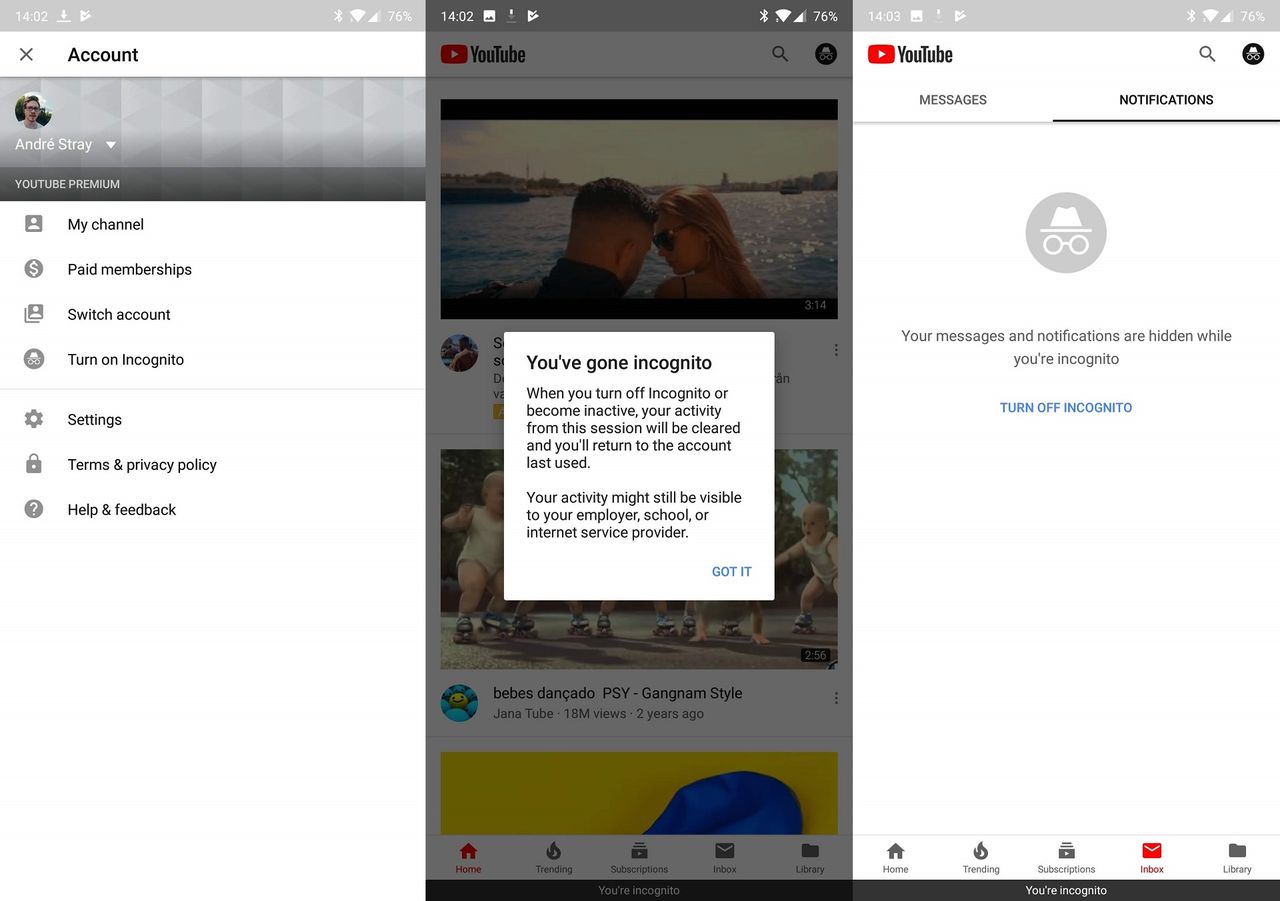Tap the first video's channel avatar
The width and height of the screenshot is (1280, 901).
click(x=459, y=353)
